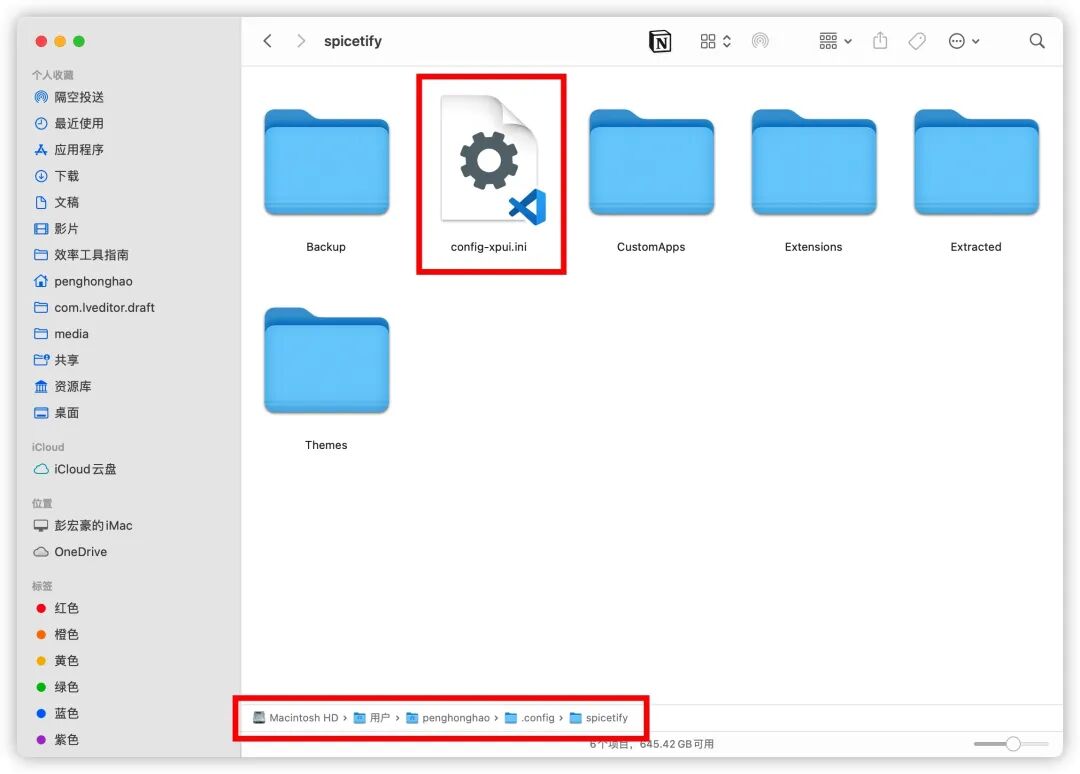Click the Search magnifier icon
This screenshot has width=1080, height=774.
pyautogui.click(x=1037, y=41)
